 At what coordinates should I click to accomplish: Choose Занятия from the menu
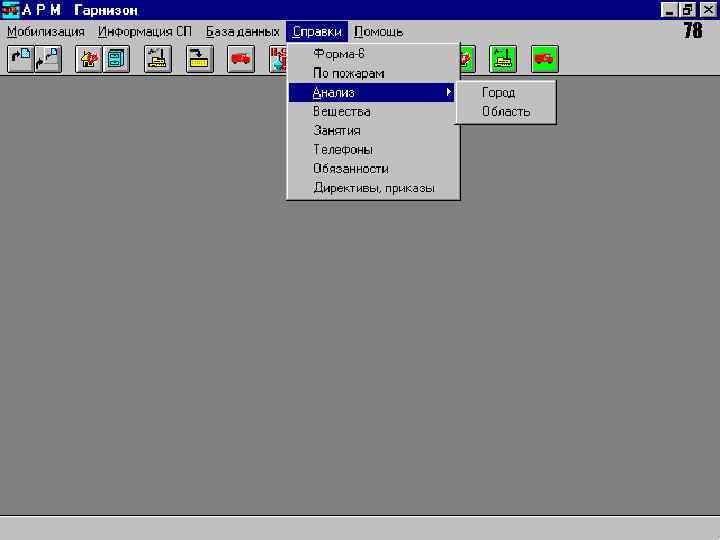[x=371, y=131]
